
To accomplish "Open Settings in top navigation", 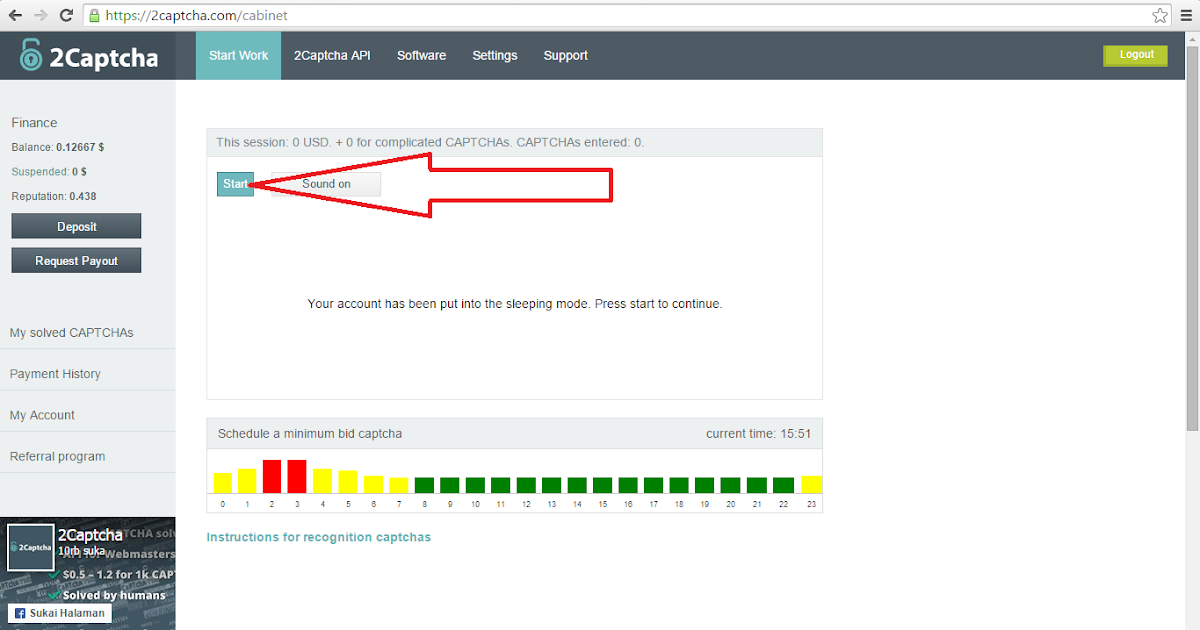I will point(495,56).
